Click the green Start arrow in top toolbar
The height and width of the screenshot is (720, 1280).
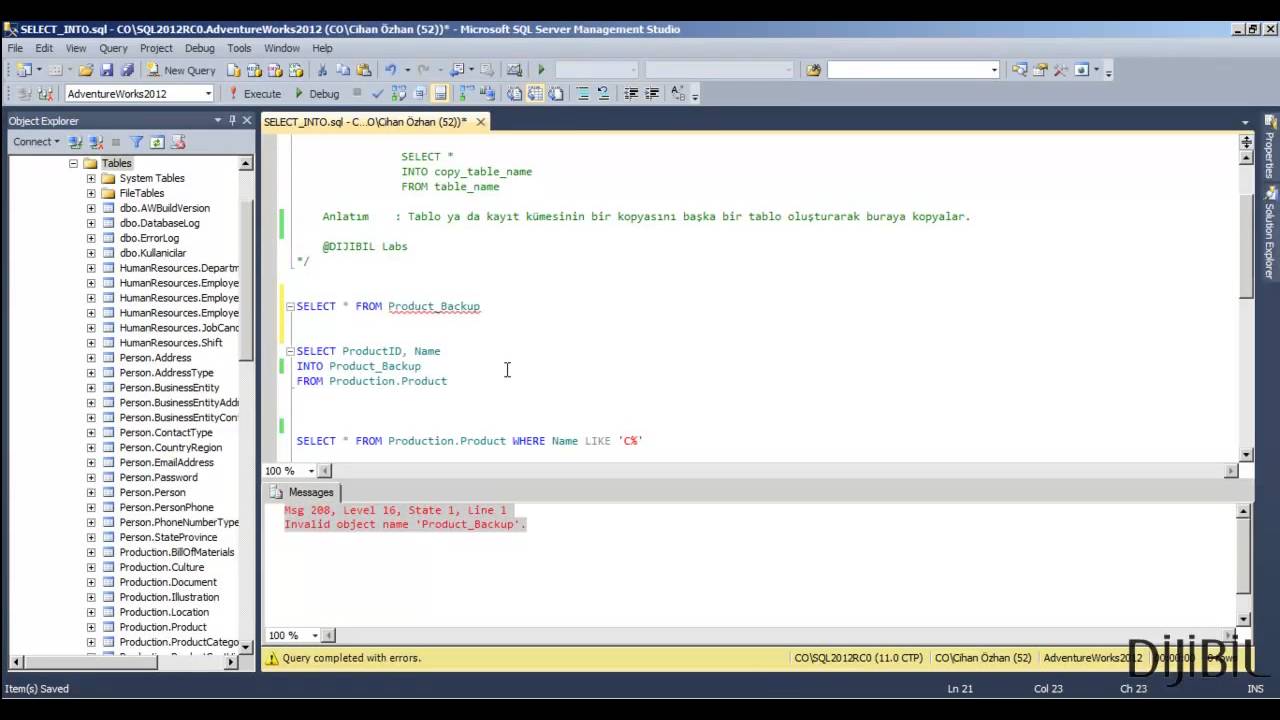(x=541, y=70)
